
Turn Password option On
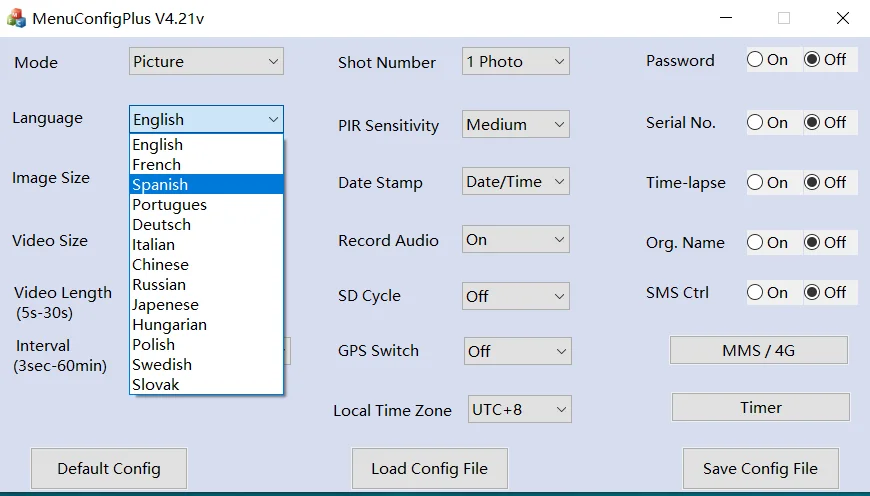coord(757,60)
